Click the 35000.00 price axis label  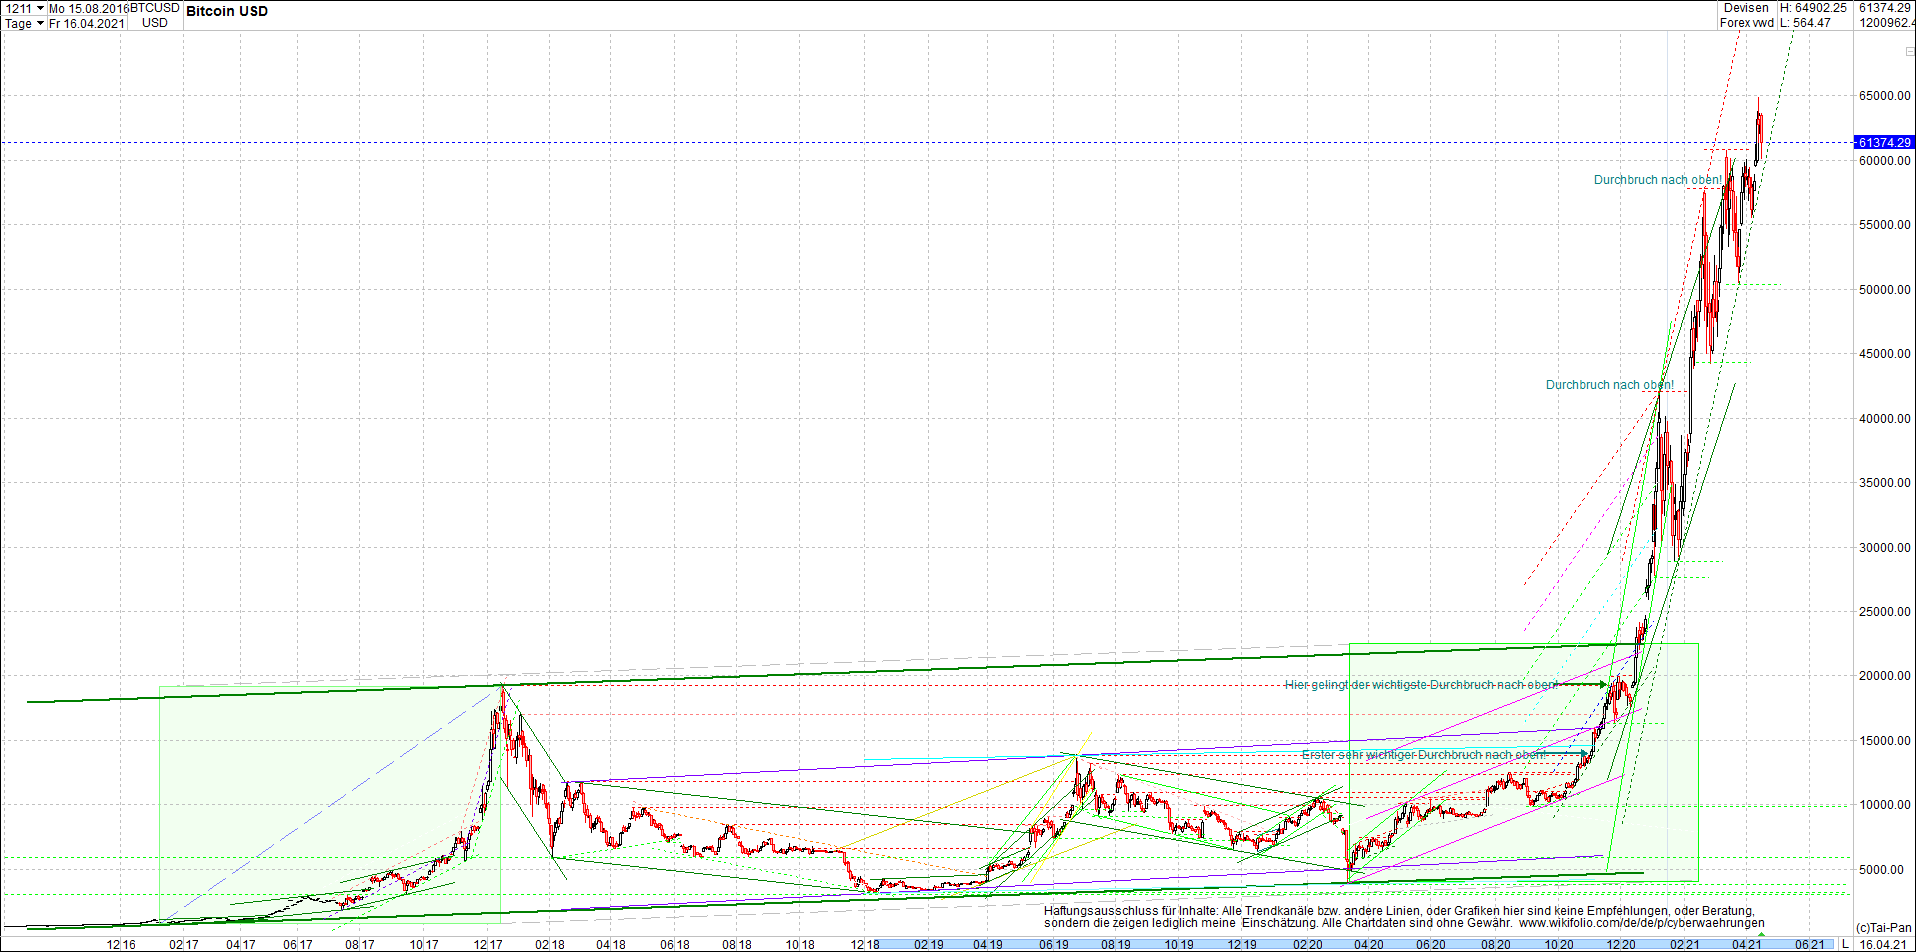[1885, 483]
